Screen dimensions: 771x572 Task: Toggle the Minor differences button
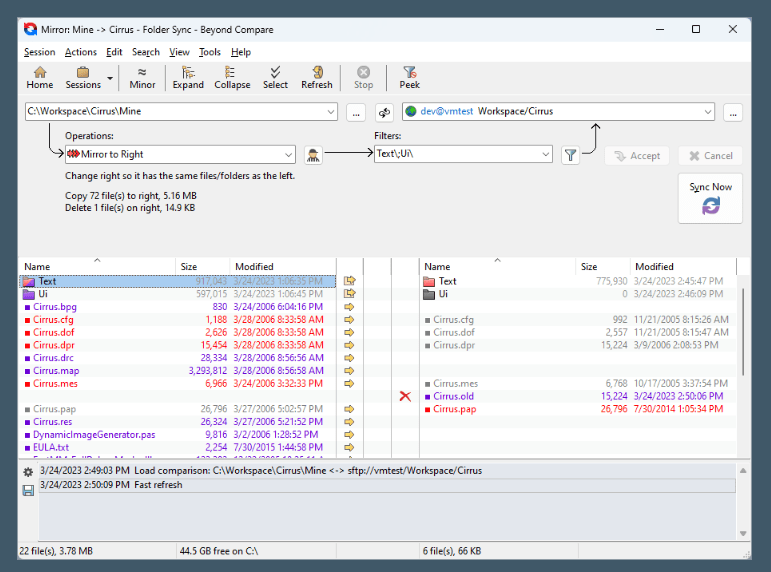click(x=143, y=78)
